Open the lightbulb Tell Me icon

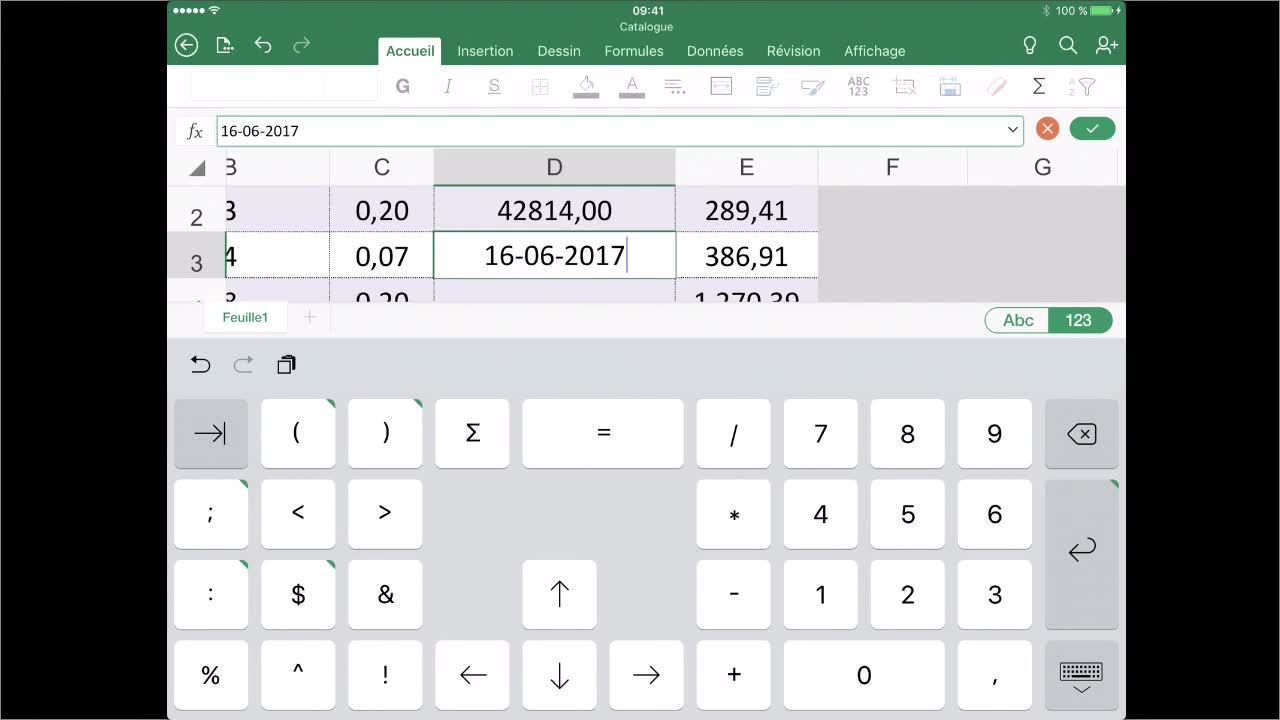point(1029,45)
